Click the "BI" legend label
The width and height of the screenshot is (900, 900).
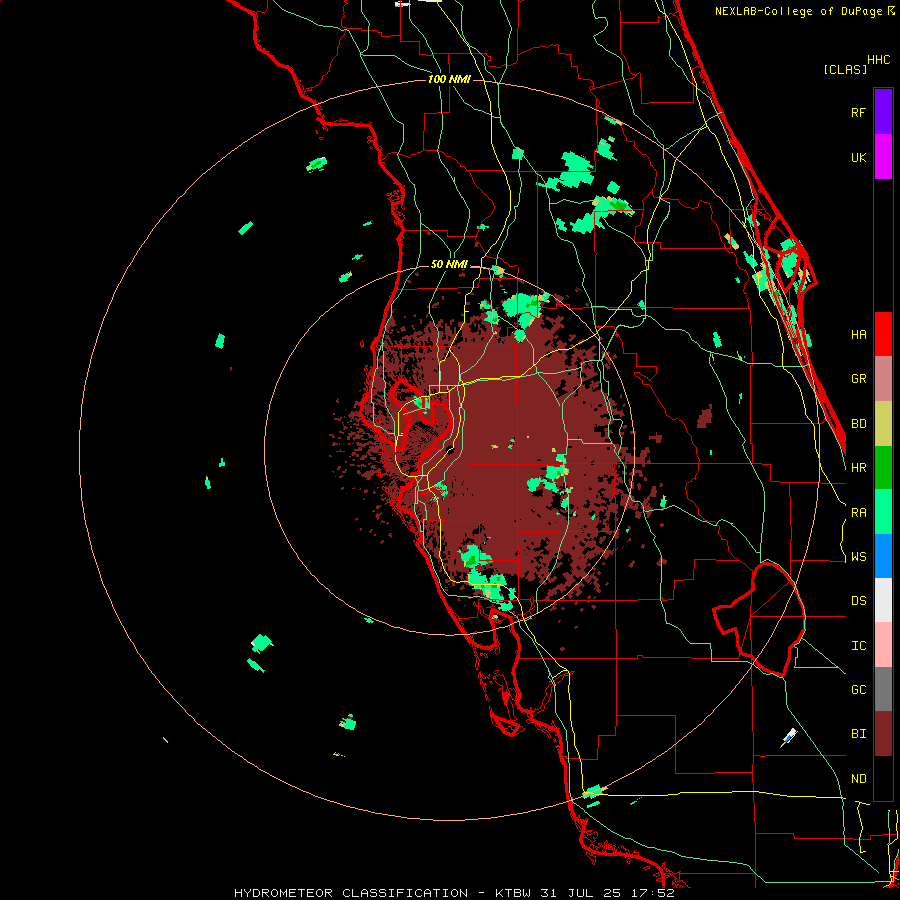(x=858, y=734)
